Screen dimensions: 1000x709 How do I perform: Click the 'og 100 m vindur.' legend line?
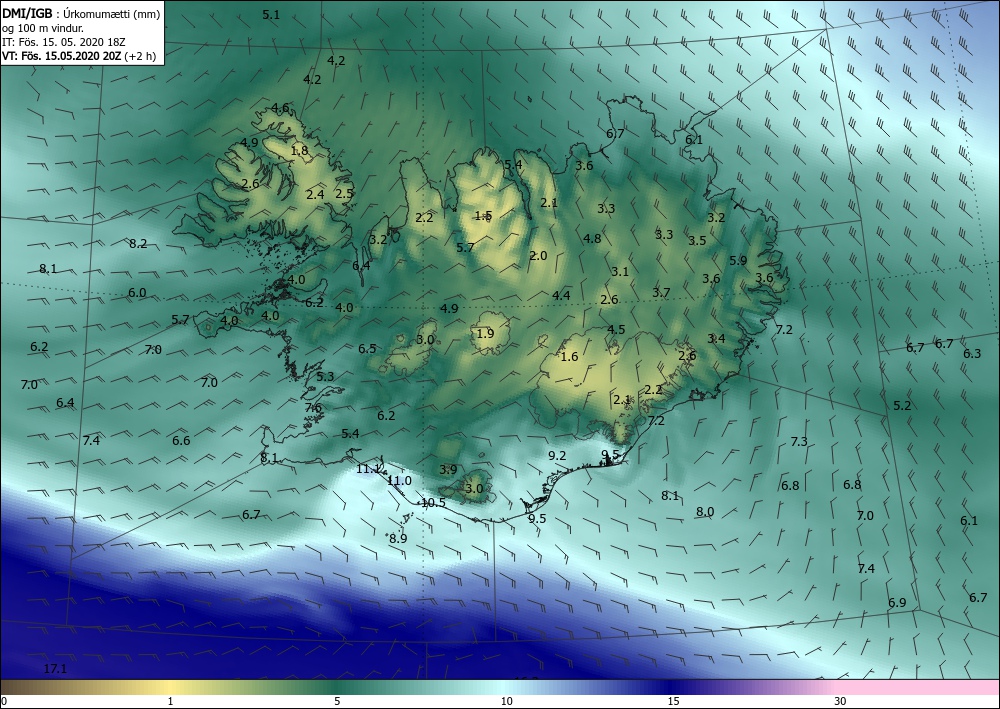(x=43, y=28)
